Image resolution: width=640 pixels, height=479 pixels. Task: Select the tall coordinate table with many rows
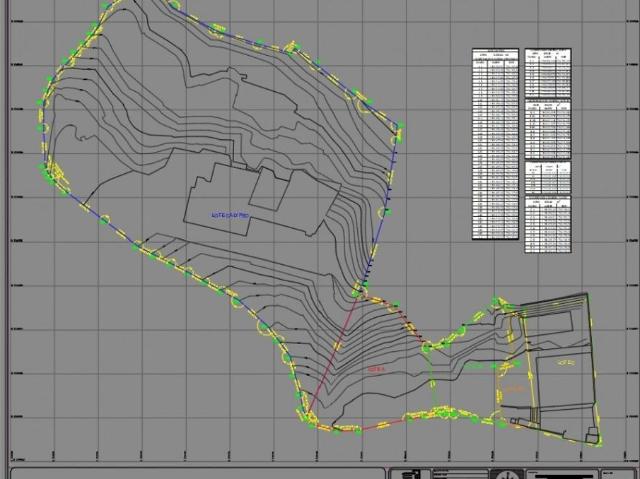point(496,144)
